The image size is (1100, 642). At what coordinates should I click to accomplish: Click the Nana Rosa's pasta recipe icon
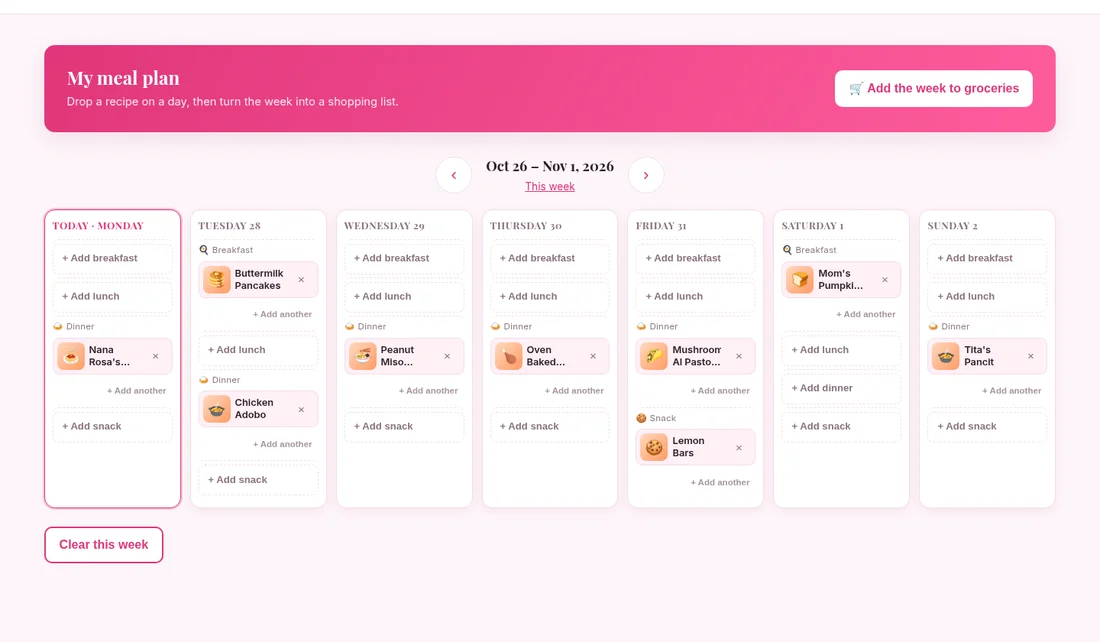click(71, 356)
